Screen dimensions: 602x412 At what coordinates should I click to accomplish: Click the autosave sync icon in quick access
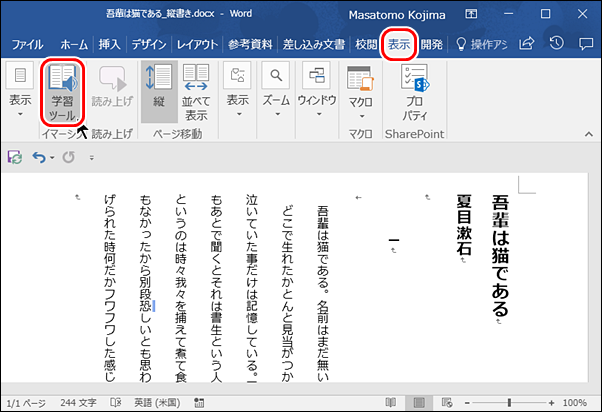tap(15, 157)
